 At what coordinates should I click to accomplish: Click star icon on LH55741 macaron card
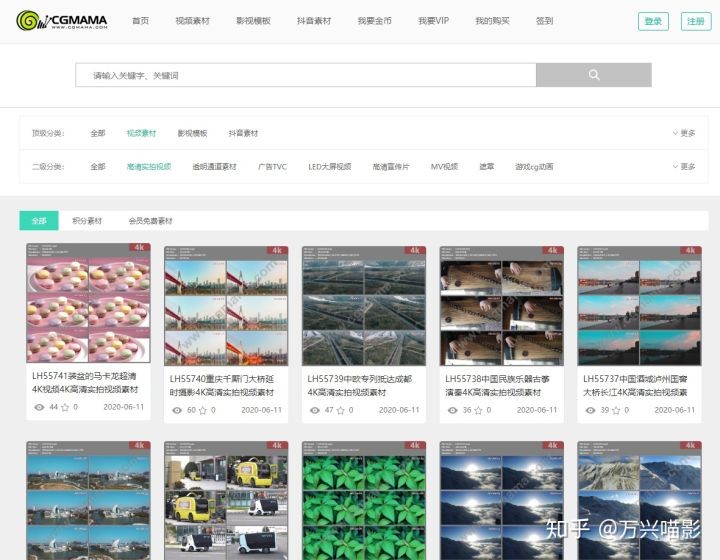pyautogui.click(x=64, y=408)
